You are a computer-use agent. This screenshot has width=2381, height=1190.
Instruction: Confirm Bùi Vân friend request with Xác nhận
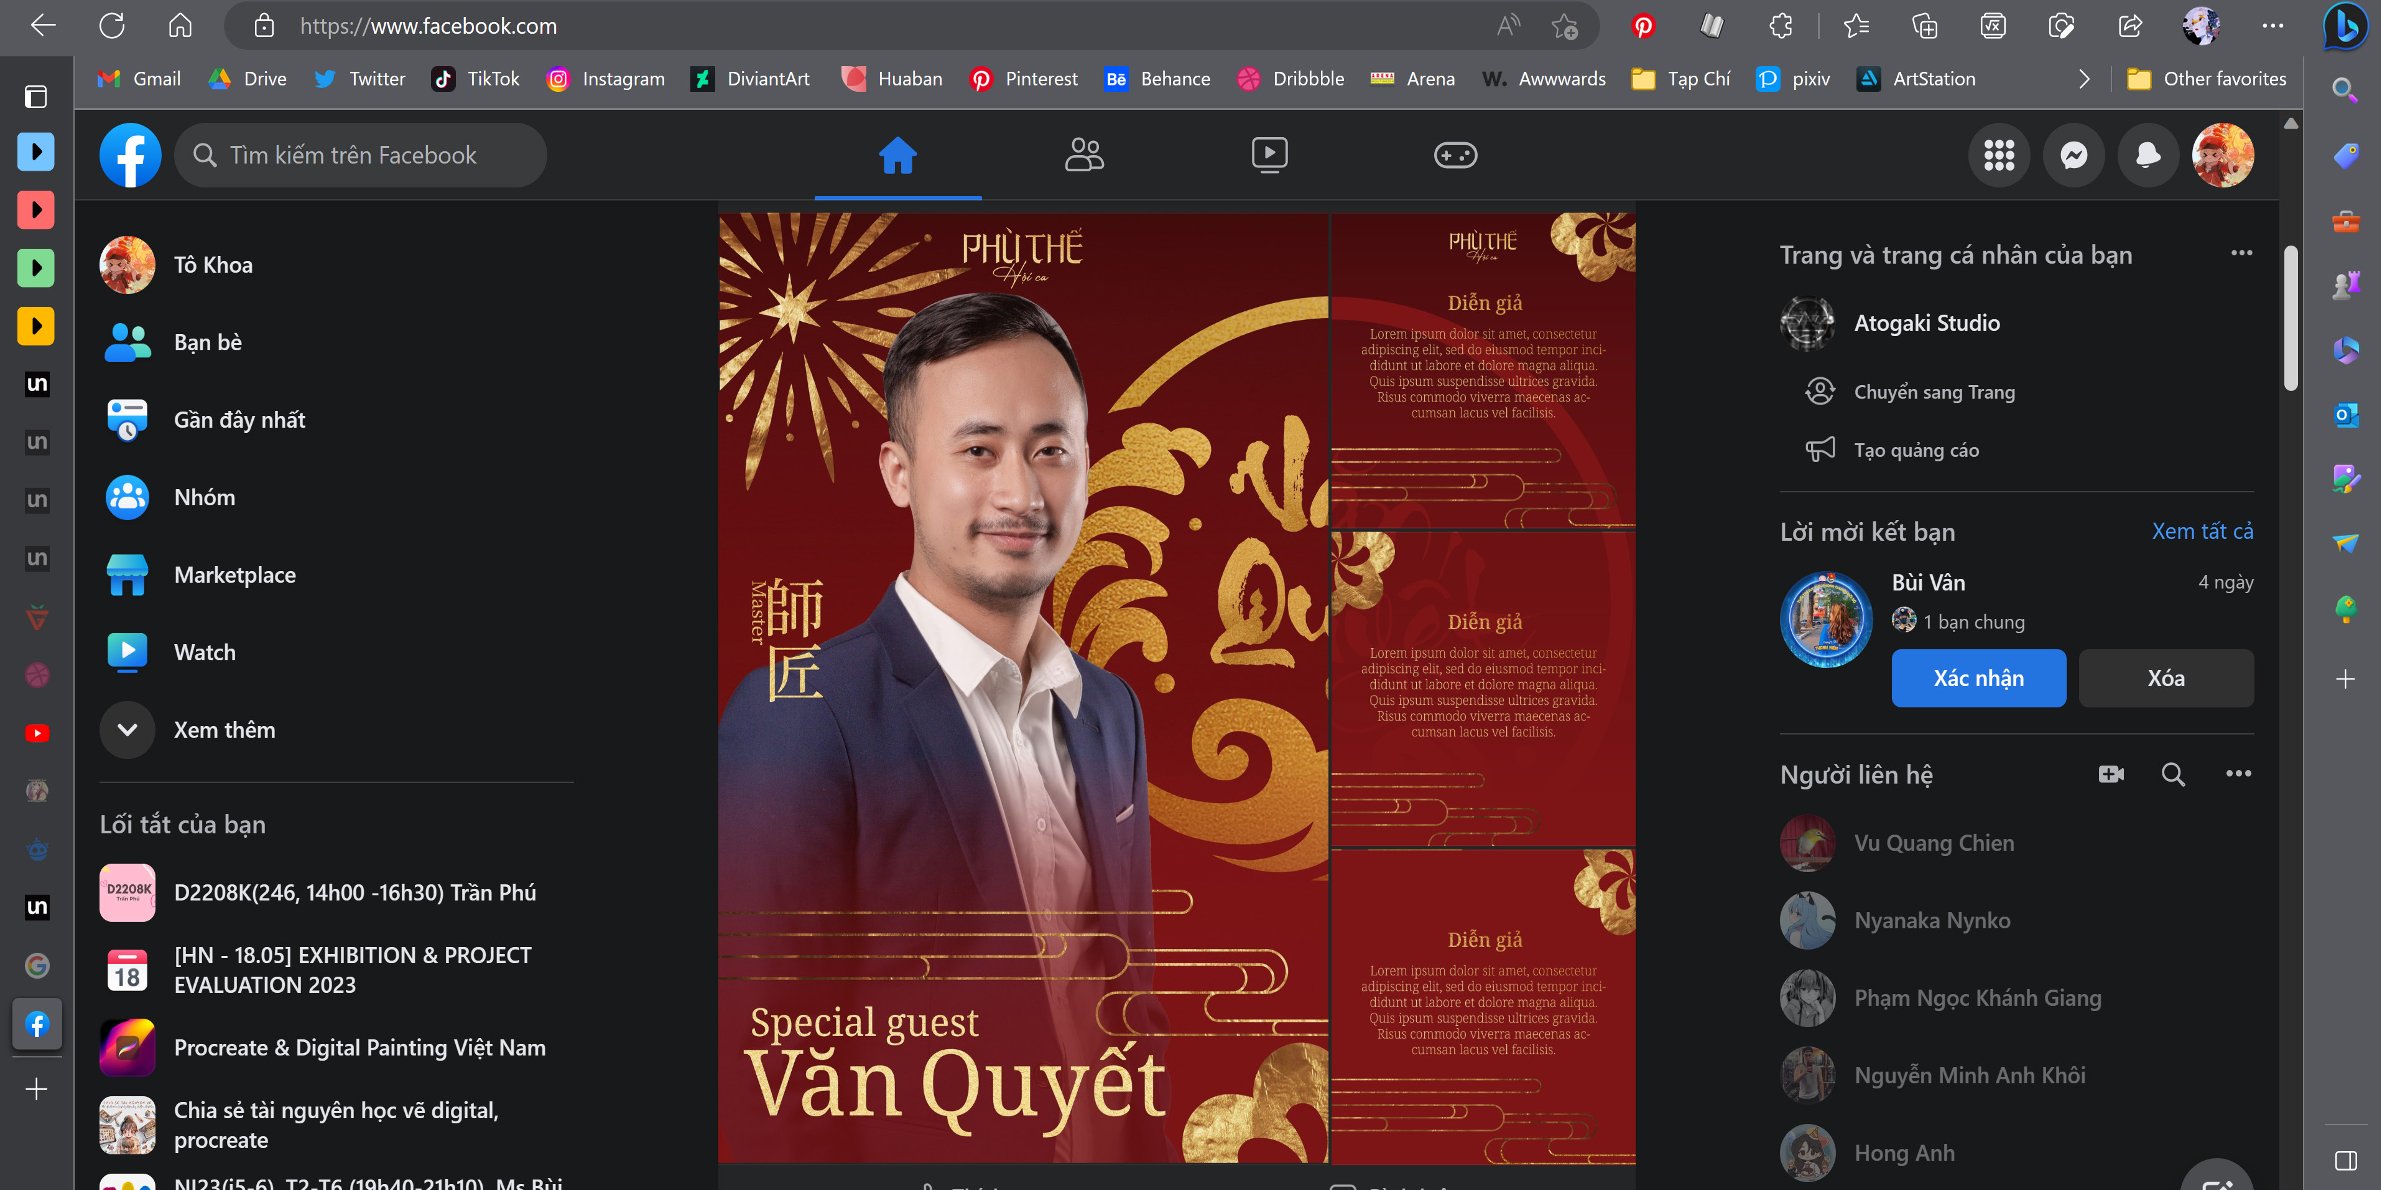(1978, 678)
